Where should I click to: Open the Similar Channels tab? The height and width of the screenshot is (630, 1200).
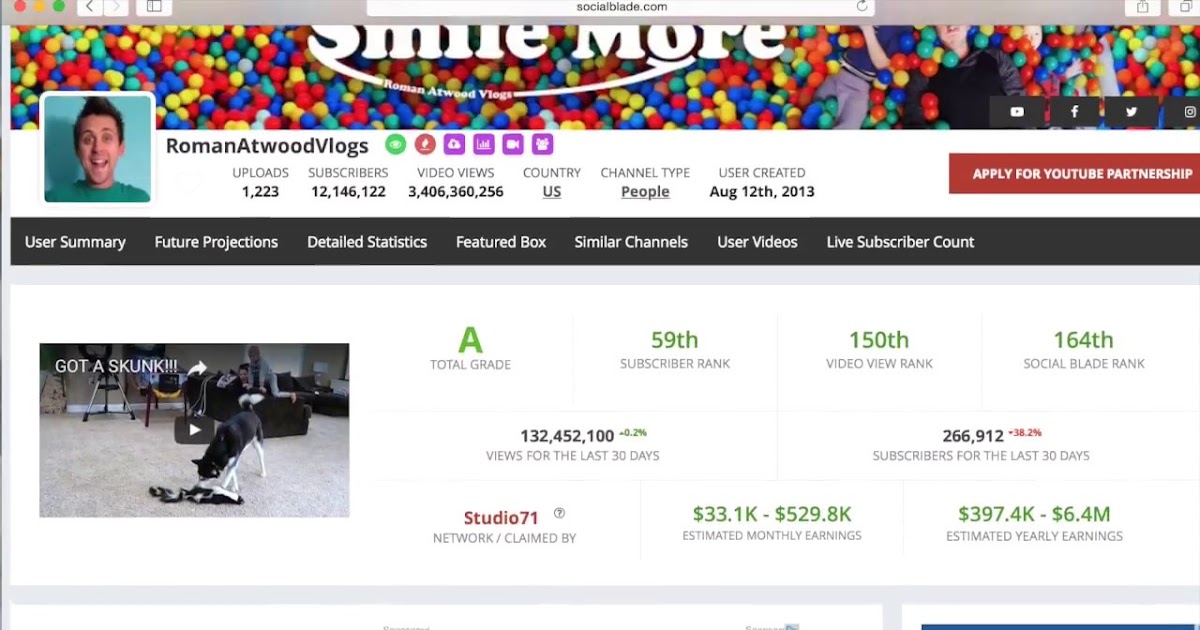[x=631, y=242]
